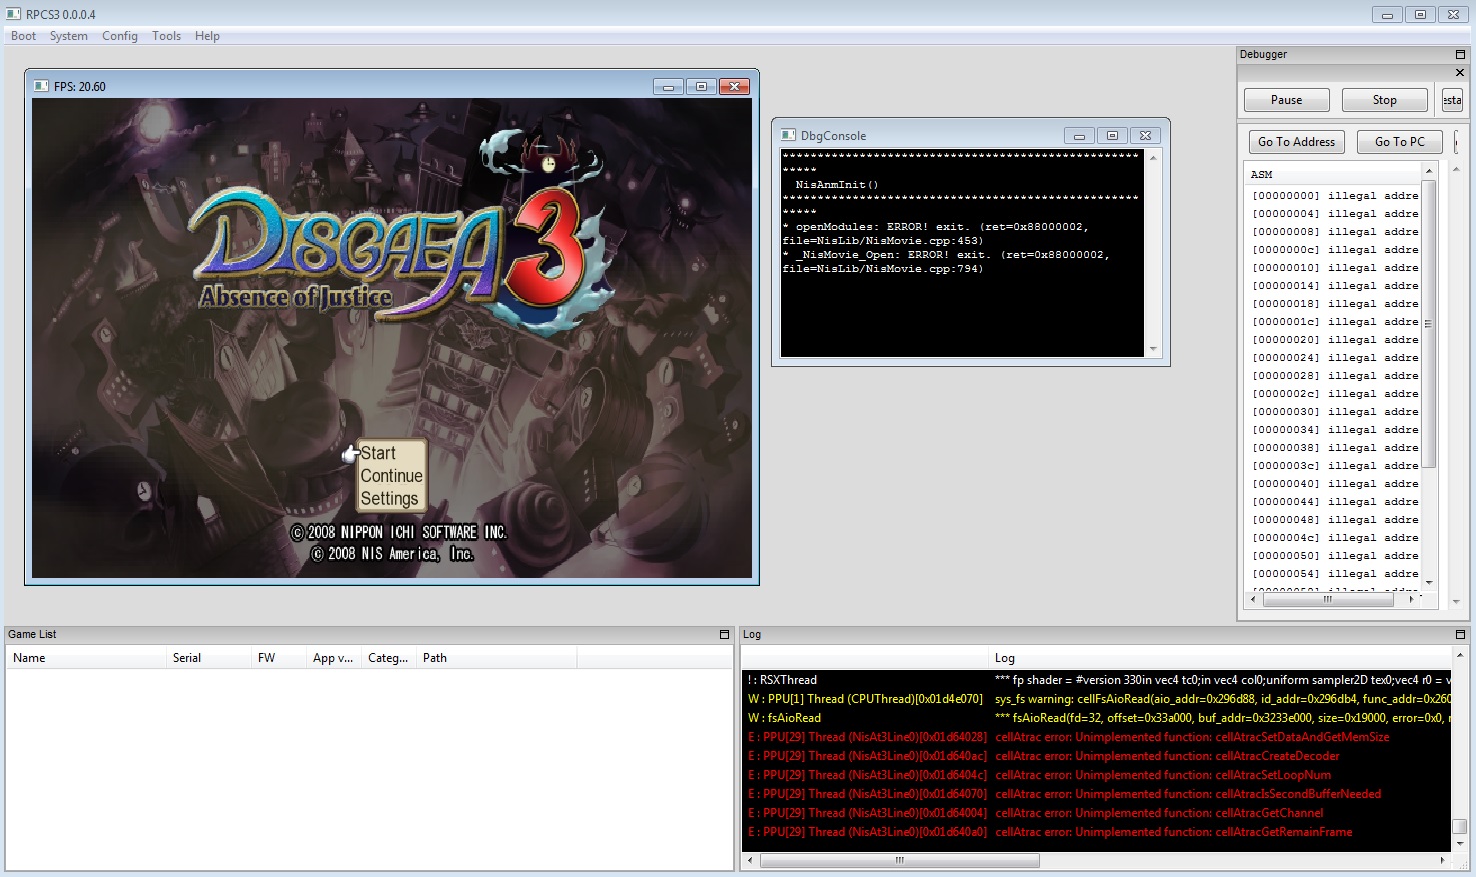Open the Boot menu
Image resolution: width=1476 pixels, height=877 pixels.
click(x=23, y=36)
